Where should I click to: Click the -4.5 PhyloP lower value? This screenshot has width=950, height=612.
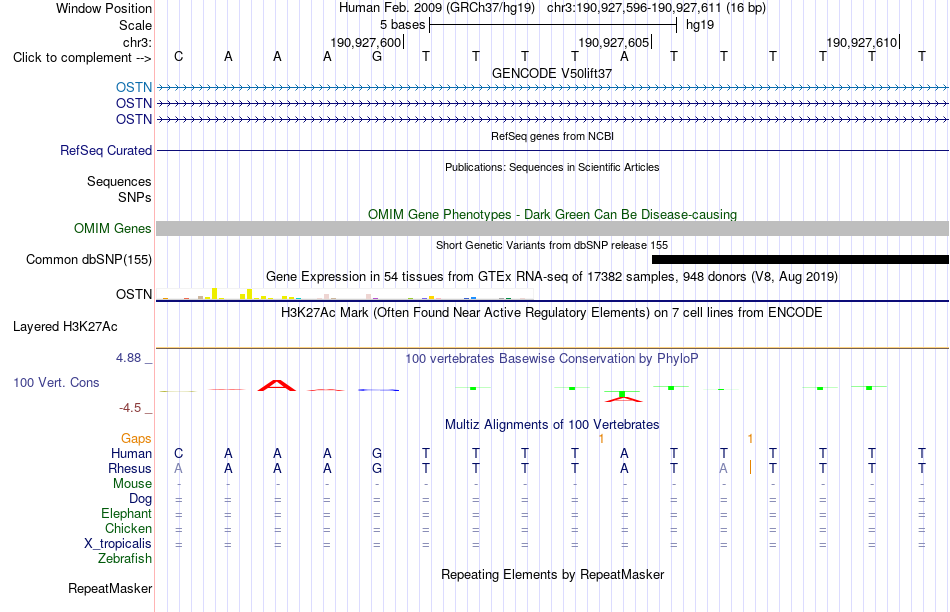[130, 408]
